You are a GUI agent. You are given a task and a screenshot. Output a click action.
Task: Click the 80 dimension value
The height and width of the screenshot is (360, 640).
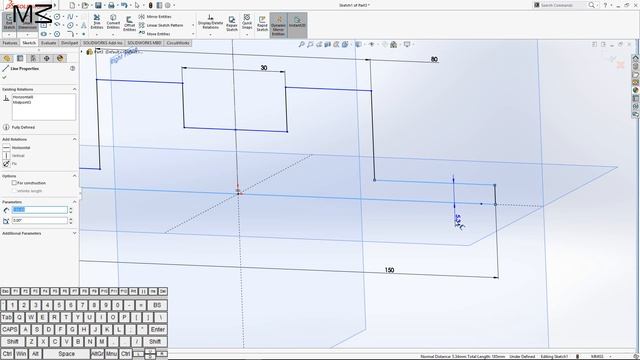coord(434,59)
